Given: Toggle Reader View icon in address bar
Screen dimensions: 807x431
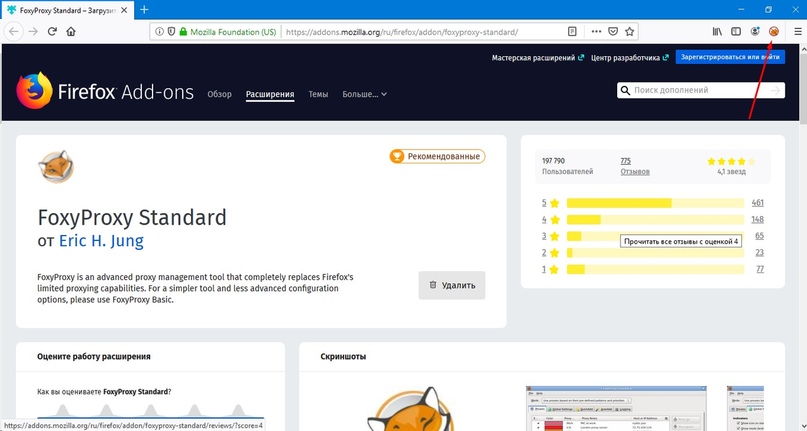Looking at the screenshot, I should coord(572,31).
